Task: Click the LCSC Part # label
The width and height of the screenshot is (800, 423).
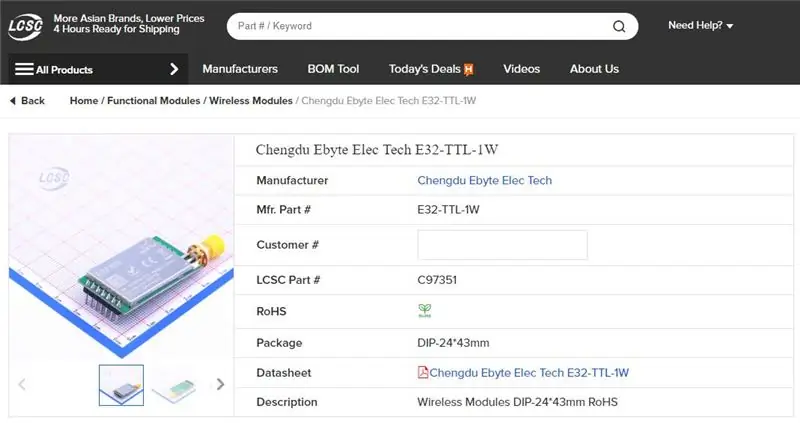Action: [x=288, y=280]
